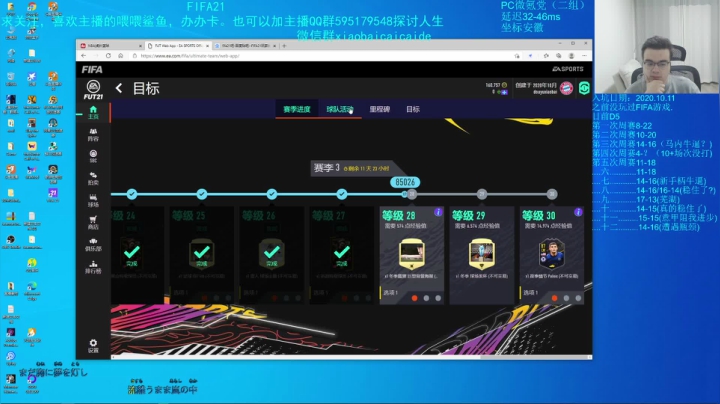The width and height of the screenshot is (720, 404).
Task: Open the completed 等级 27 reward card
Action: pyautogui.click(x=342, y=255)
